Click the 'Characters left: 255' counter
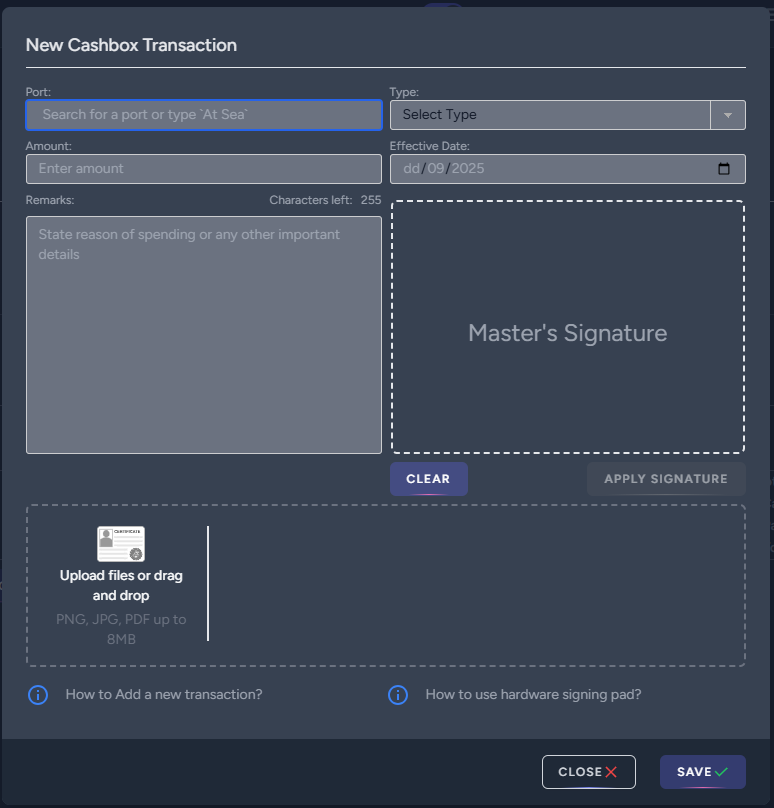This screenshot has width=774, height=808. coord(325,200)
